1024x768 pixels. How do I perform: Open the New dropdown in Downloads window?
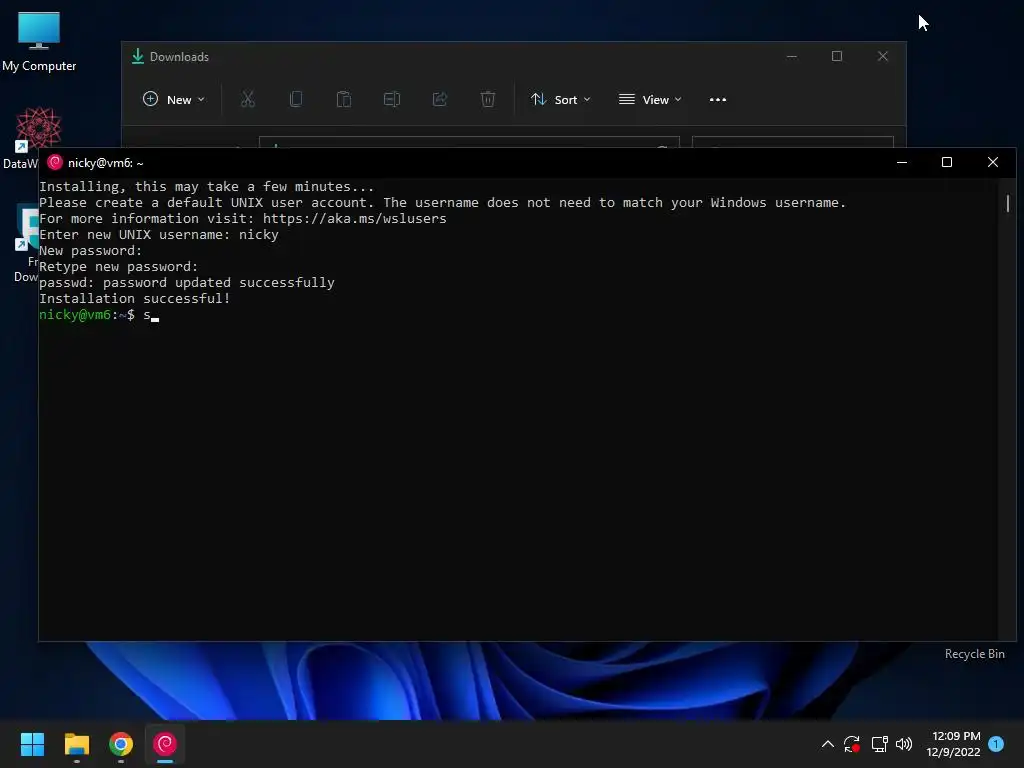pos(174,99)
